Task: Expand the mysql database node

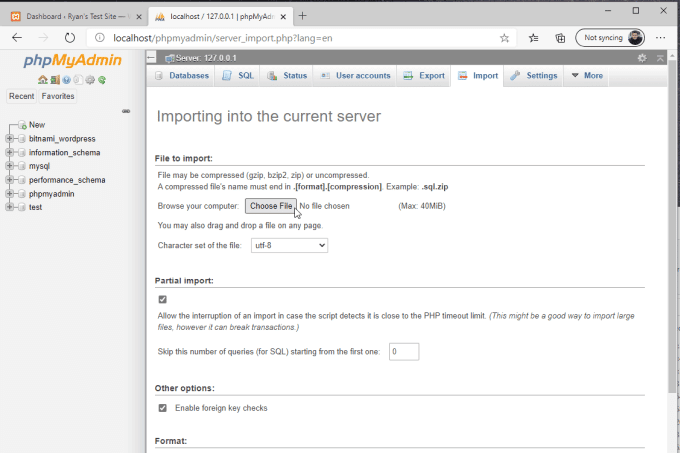Action: pos(9,166)
